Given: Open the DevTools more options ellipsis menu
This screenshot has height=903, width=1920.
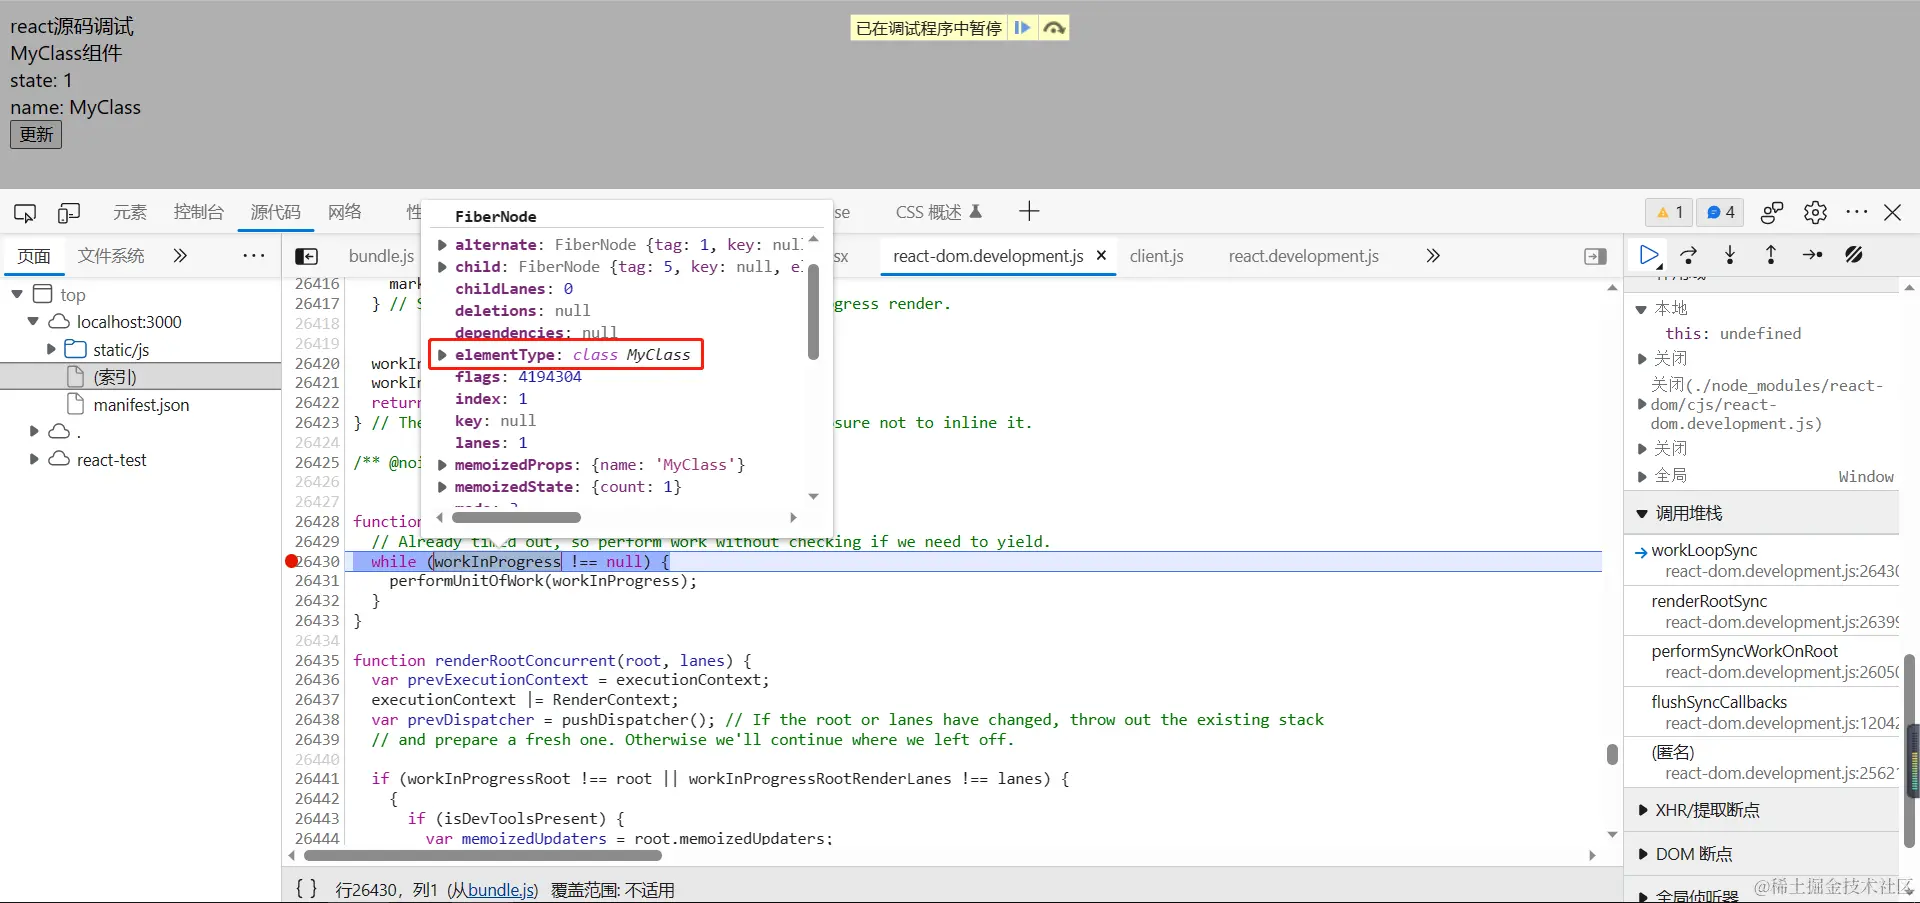Looking at the screenshot, I should [x=1857, y=212].
